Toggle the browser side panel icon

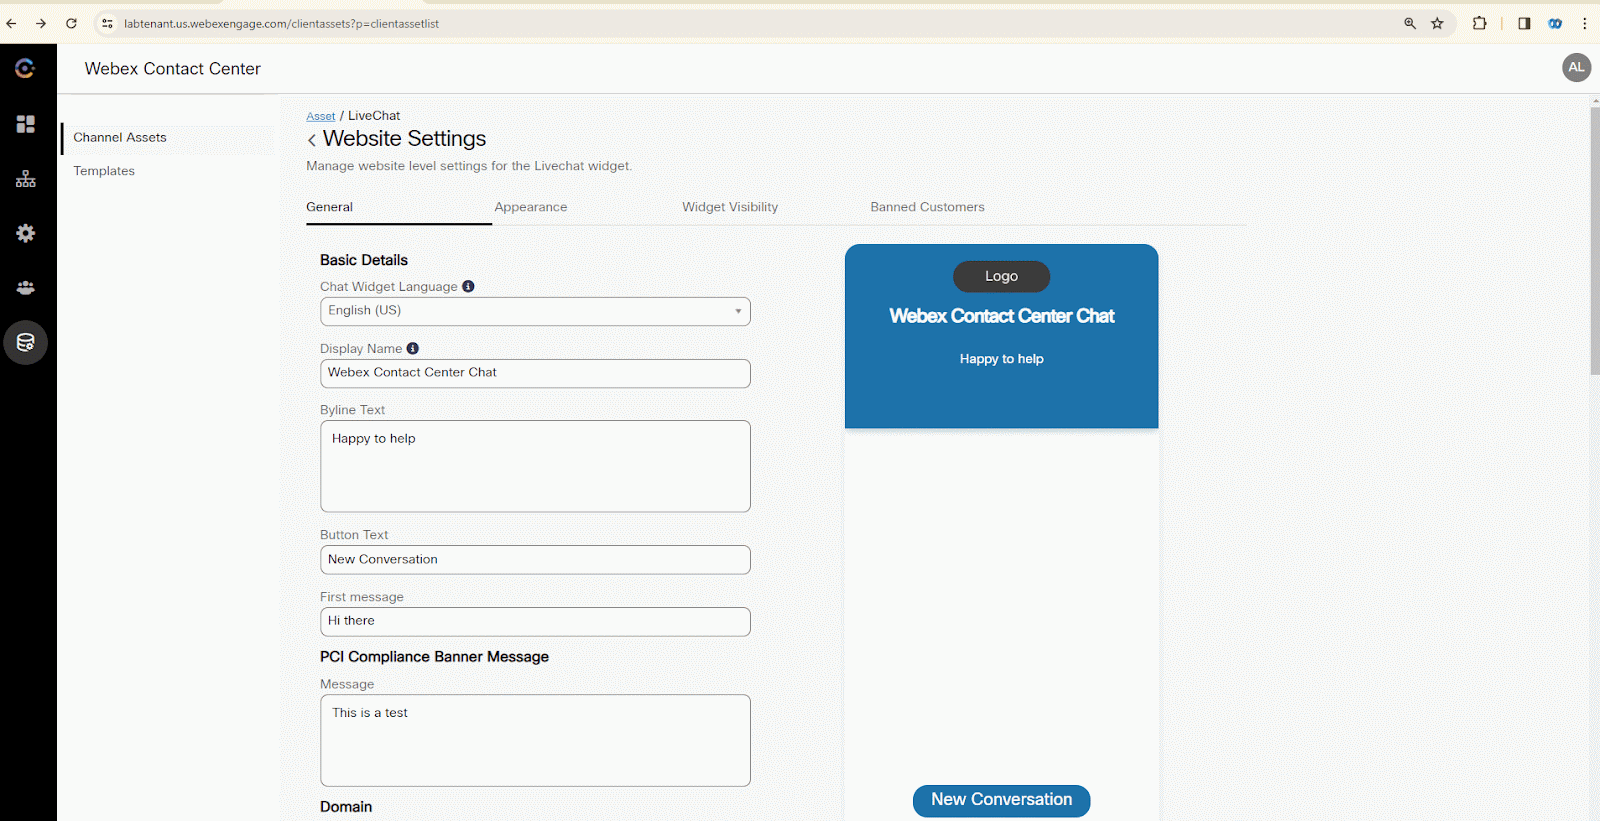click(x=1524, y=23)
